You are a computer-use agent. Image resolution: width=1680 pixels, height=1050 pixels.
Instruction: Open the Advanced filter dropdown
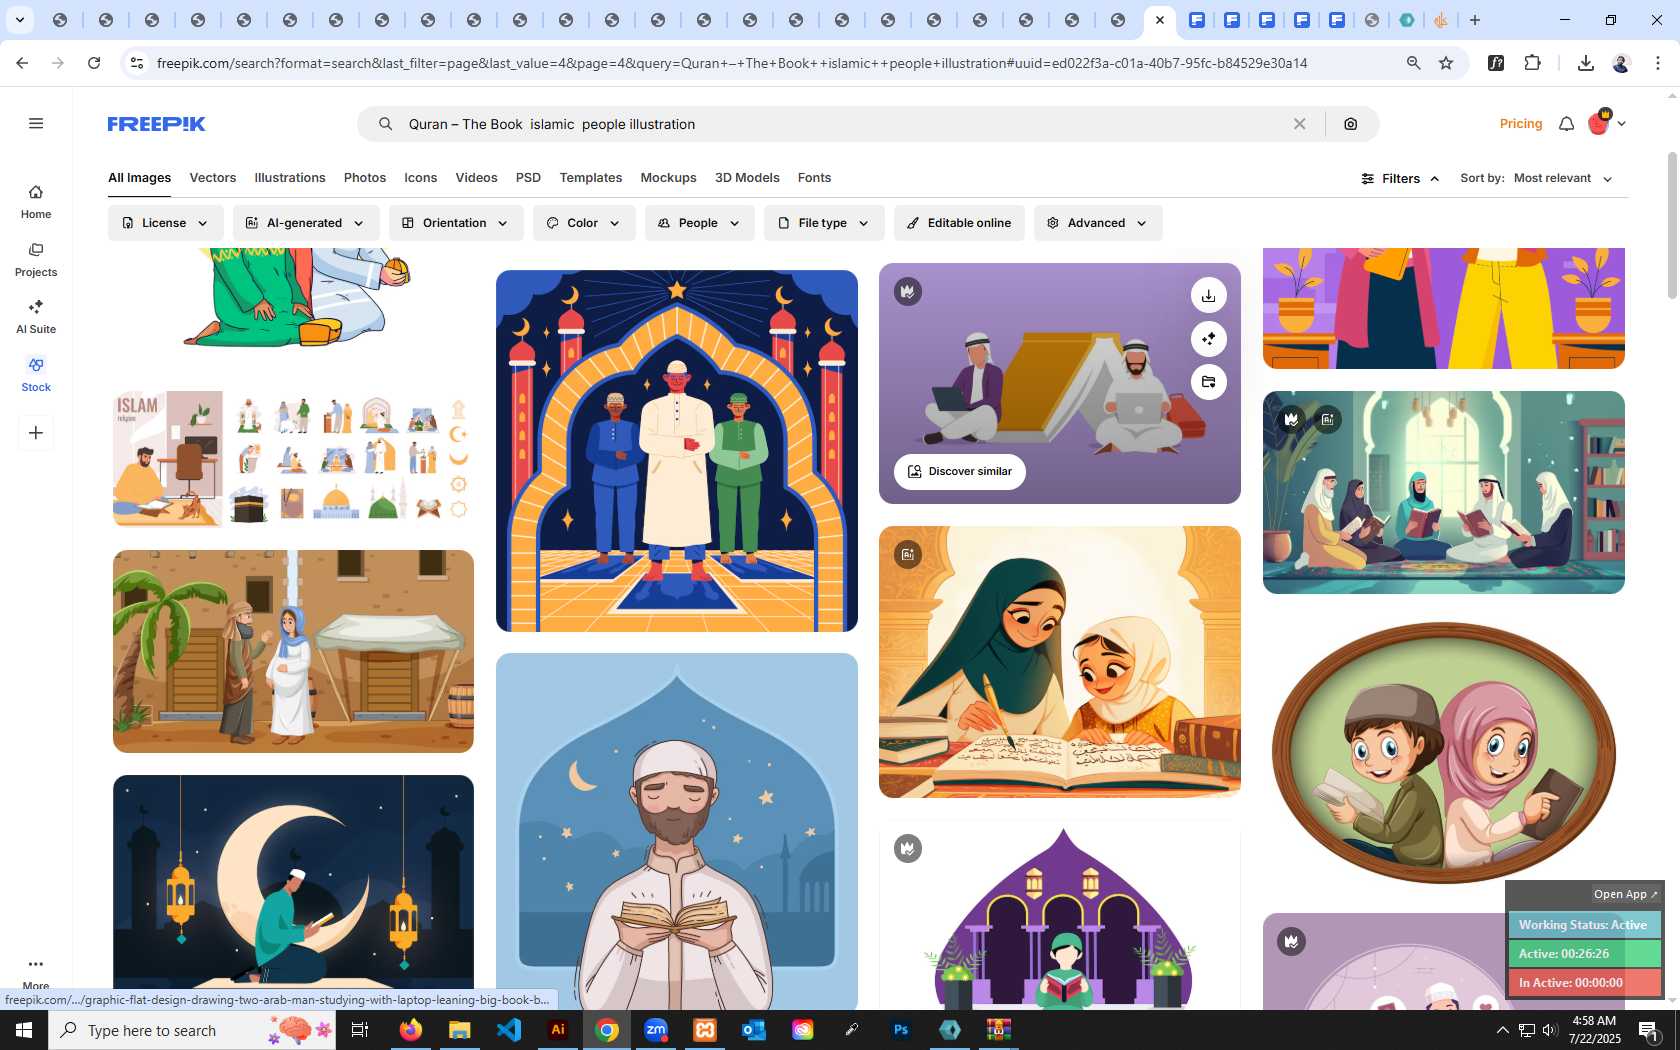pos(1098,223)
